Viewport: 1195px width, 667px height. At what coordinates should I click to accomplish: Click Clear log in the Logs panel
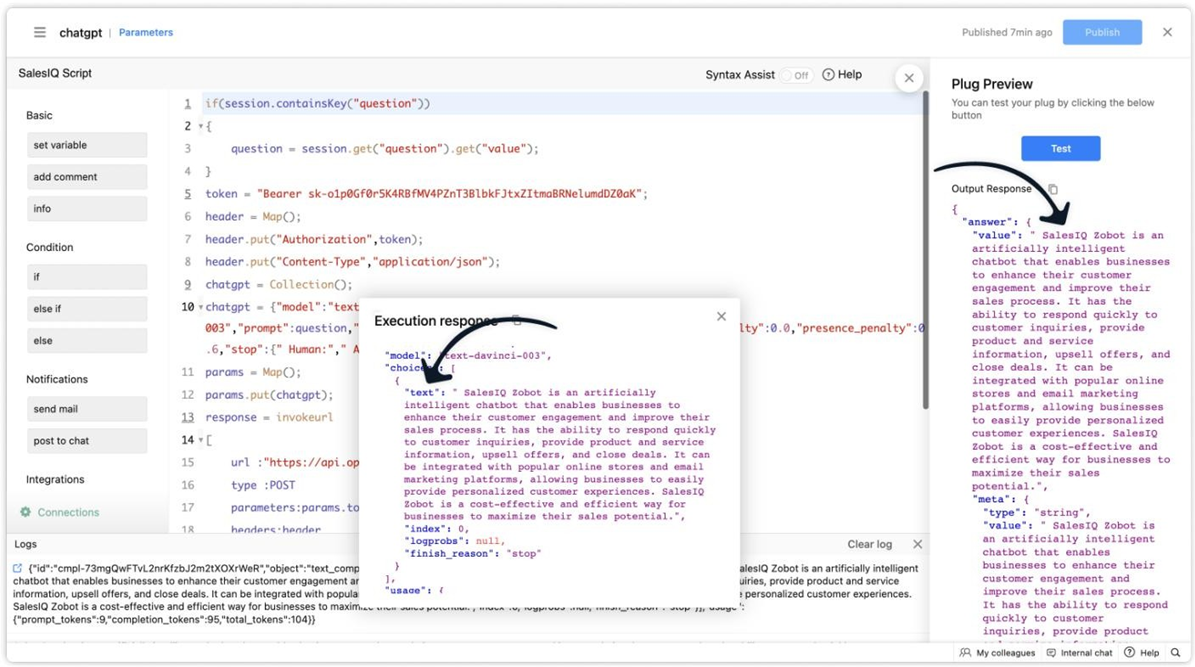click(870, 544)
